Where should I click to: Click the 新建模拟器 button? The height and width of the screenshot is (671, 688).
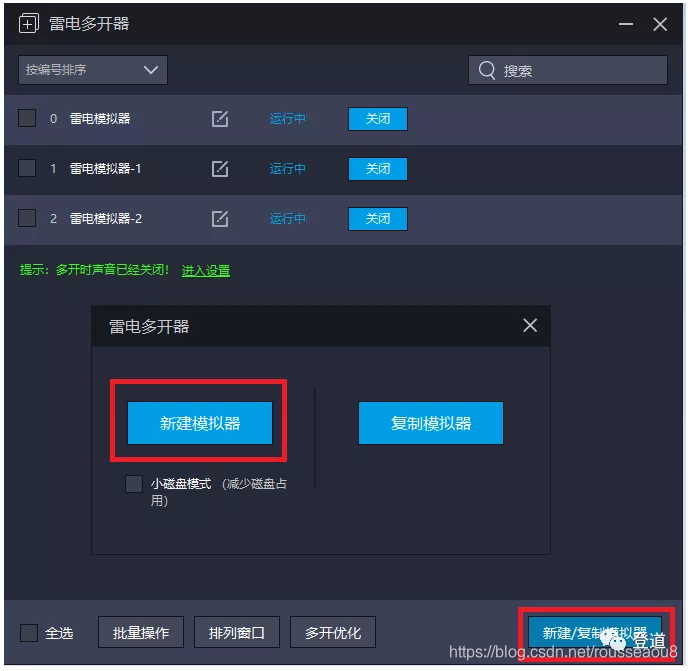click(200, 423)
